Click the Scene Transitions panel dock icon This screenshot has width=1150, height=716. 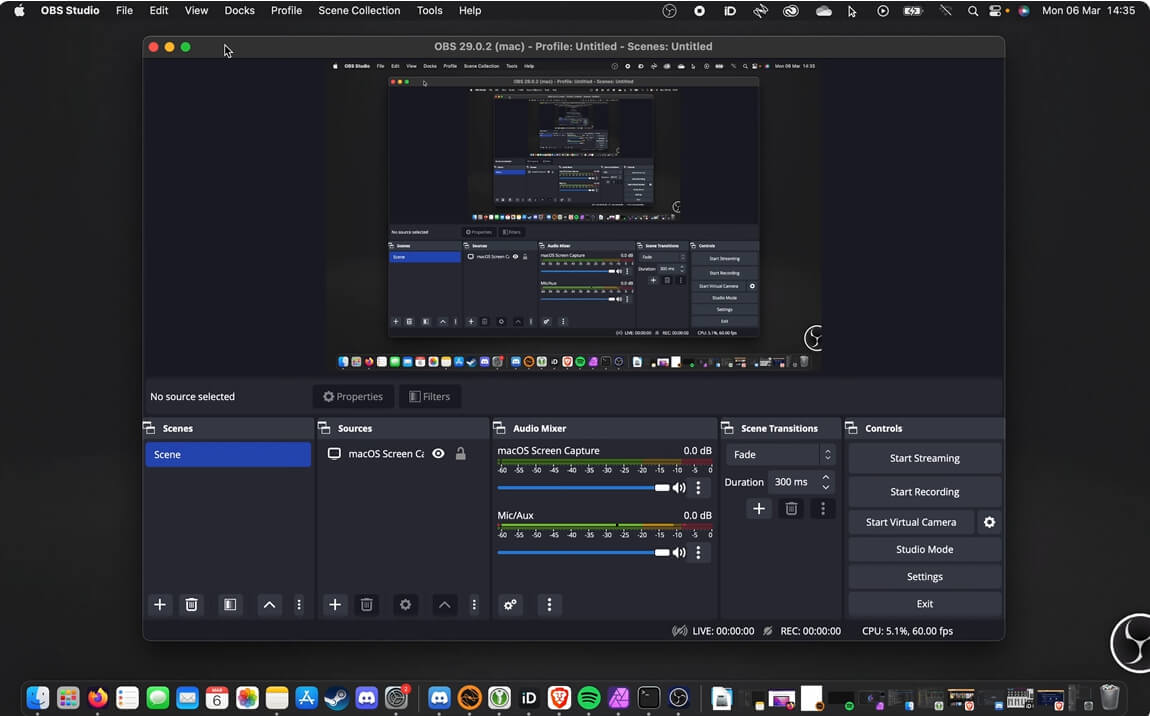point(727,428)
